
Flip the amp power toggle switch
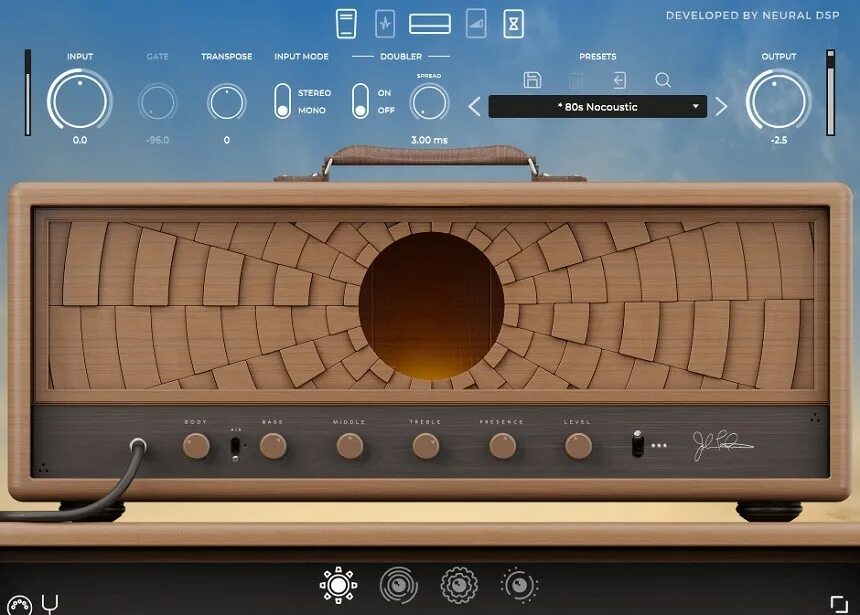[x=637, y=443]
